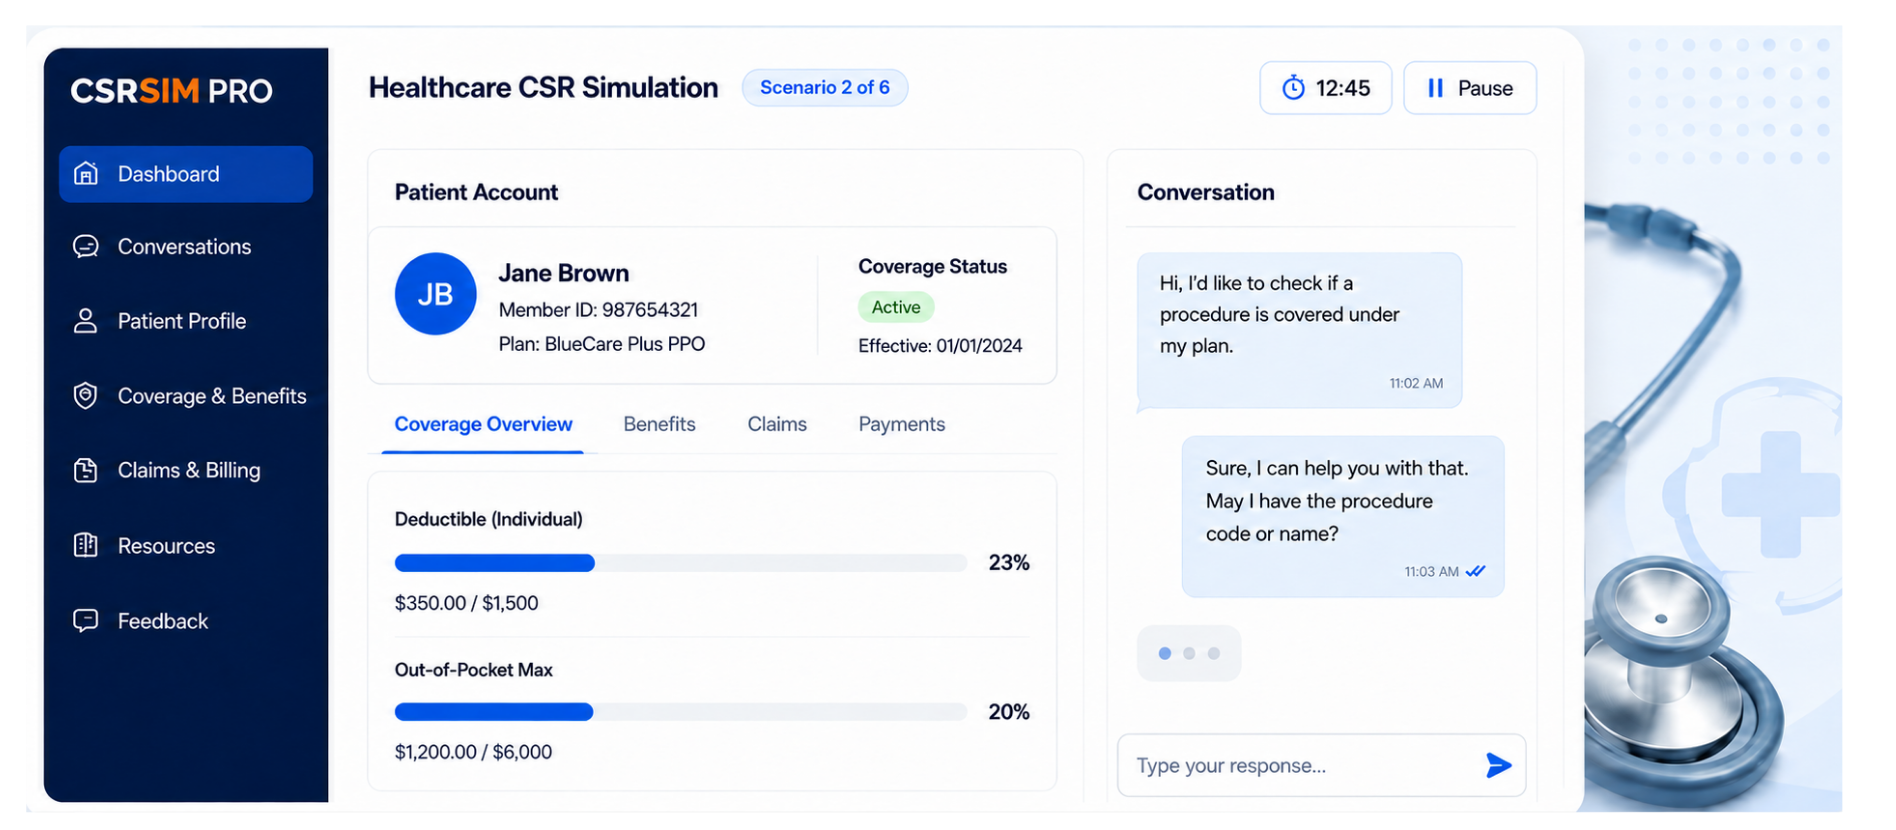Go to Patient Profile

click(x=186, y=321)
